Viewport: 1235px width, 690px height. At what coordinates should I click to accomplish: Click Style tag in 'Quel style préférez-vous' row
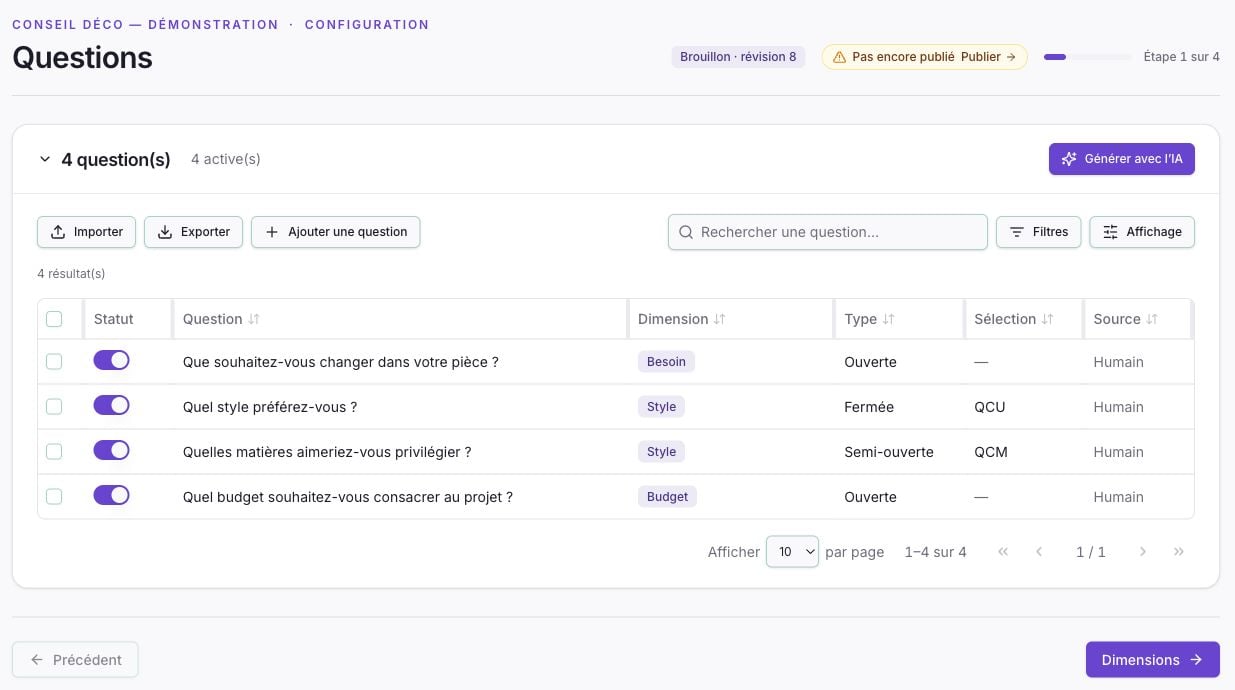(661, 407)
